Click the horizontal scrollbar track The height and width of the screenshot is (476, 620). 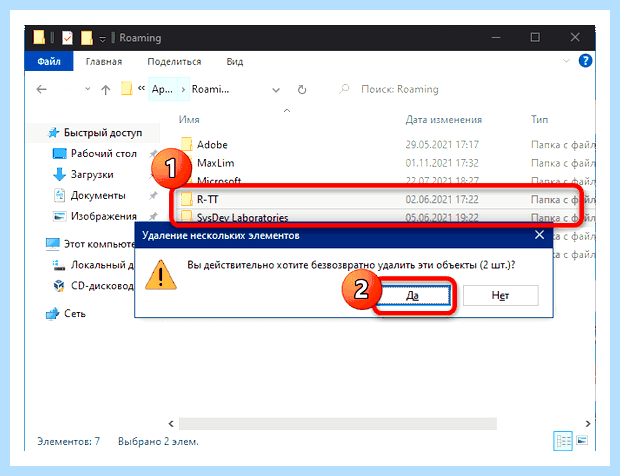[338, 423]
